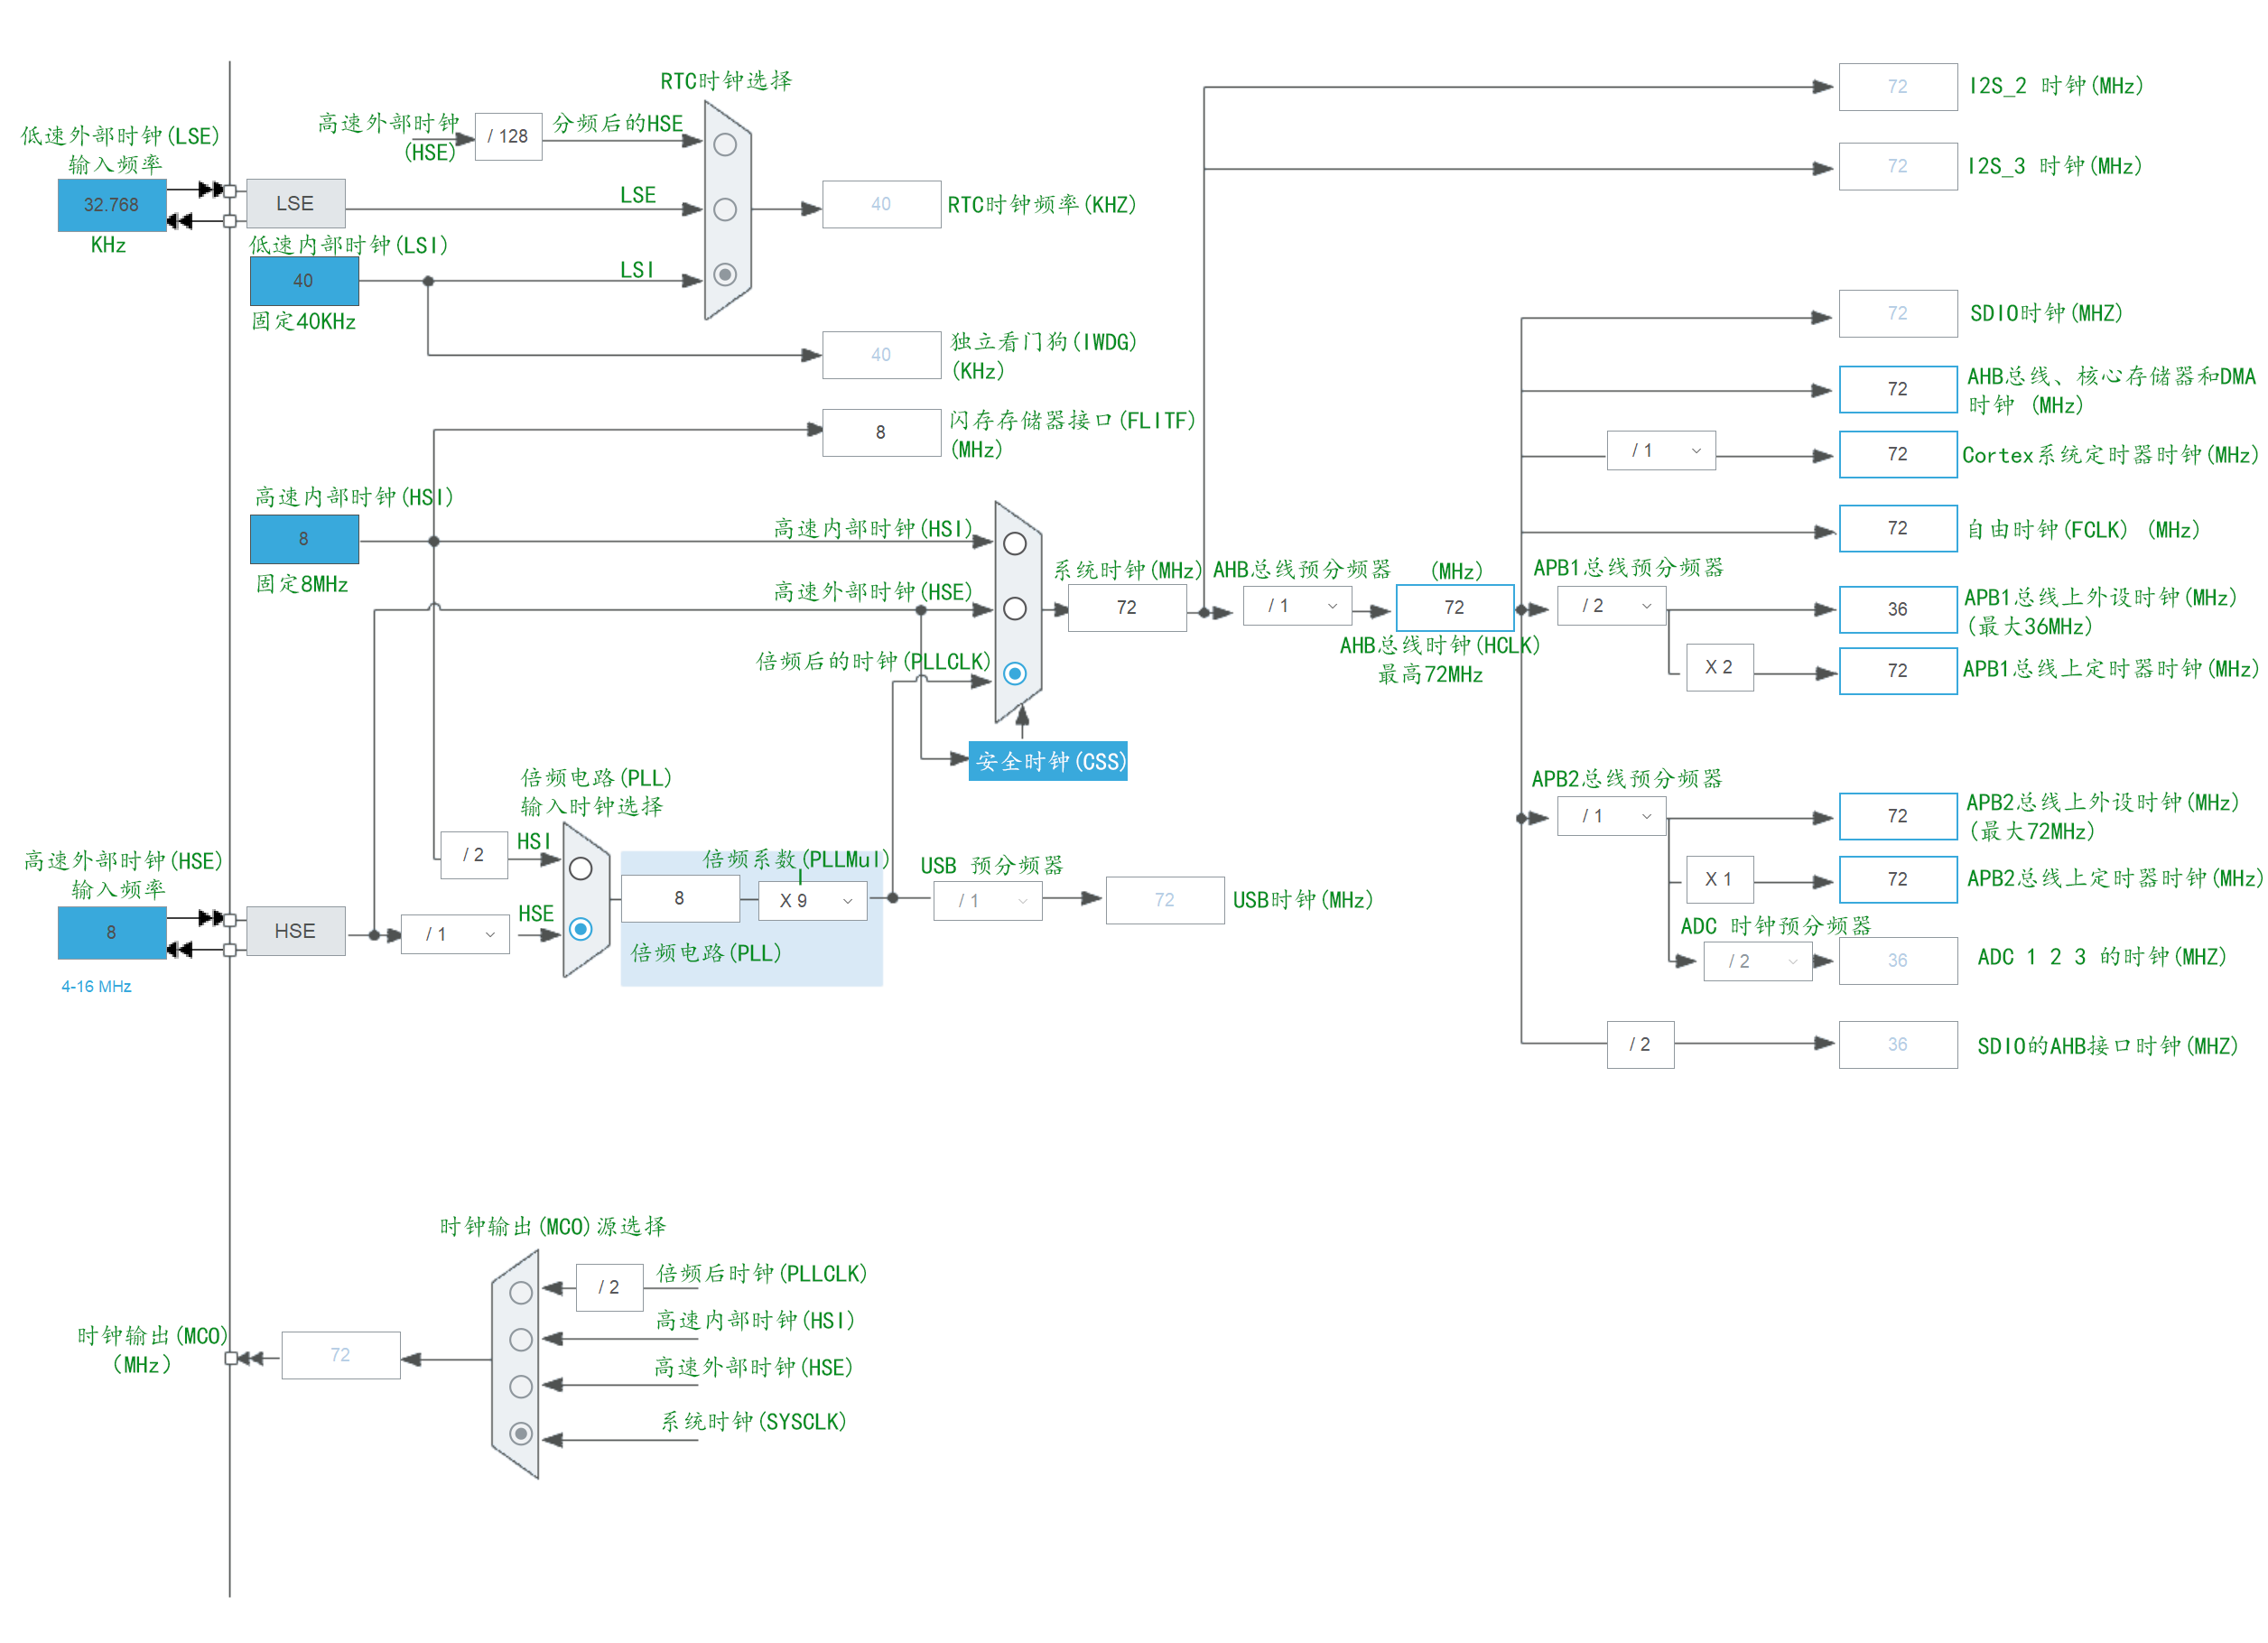This screenshot has width=2268, height=1643.
Task: Select HSE as MCO output source
Action: point(521,1387)
